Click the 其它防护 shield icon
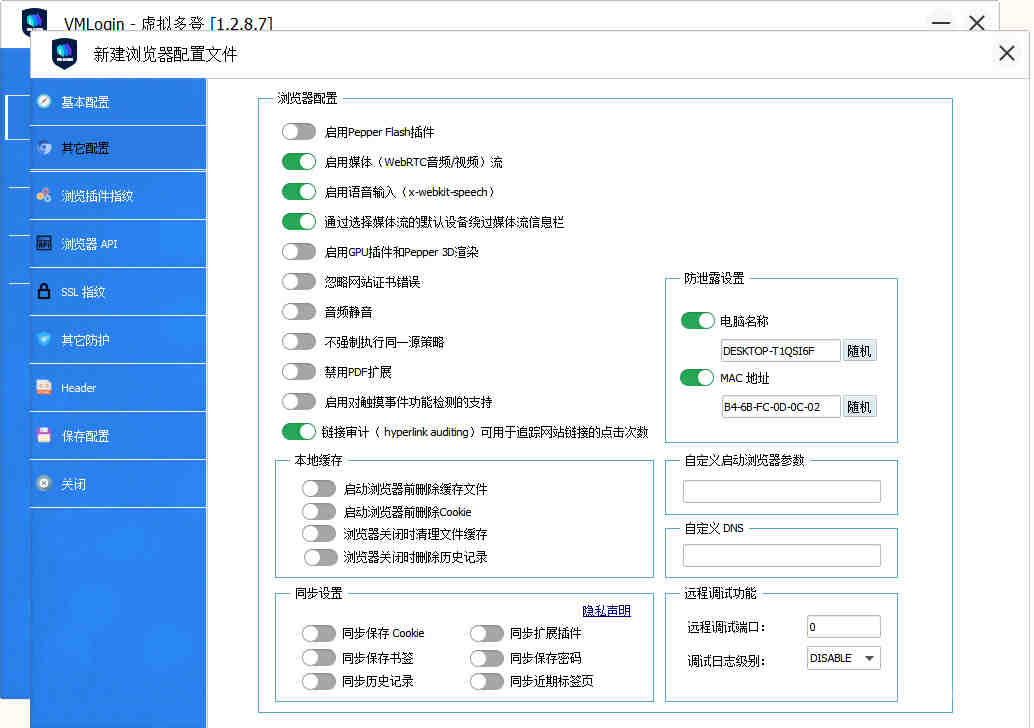The image size is (1034, 728). 44,339
